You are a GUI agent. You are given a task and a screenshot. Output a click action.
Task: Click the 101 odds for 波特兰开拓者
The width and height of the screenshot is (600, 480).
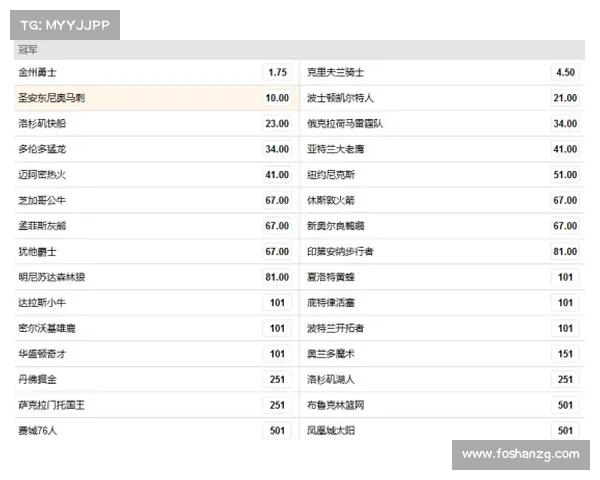click(565, 328)
